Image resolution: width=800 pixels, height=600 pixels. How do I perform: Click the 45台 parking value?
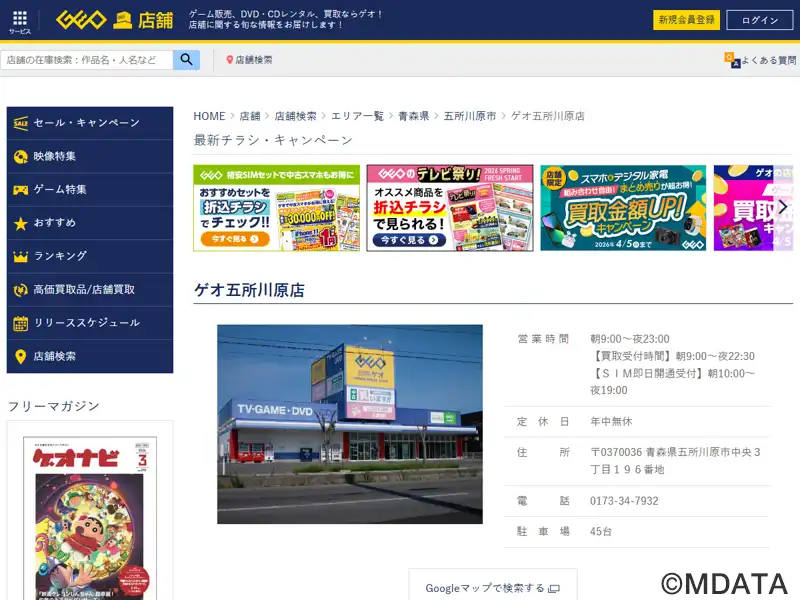coord(601,532)
